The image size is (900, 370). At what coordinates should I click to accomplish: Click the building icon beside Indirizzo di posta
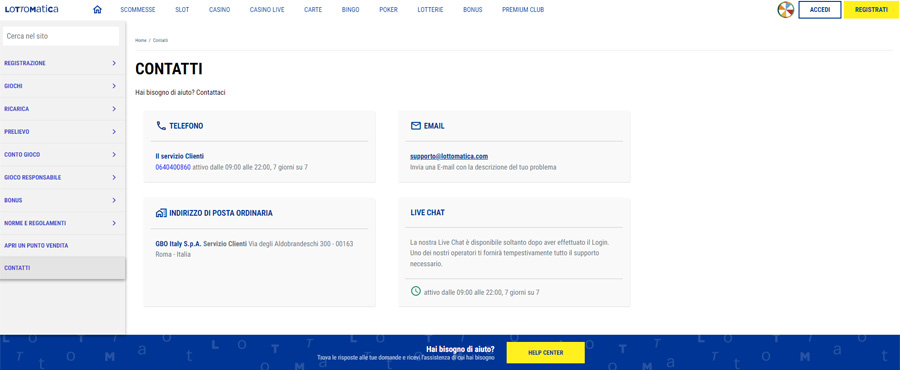point(161,213)
